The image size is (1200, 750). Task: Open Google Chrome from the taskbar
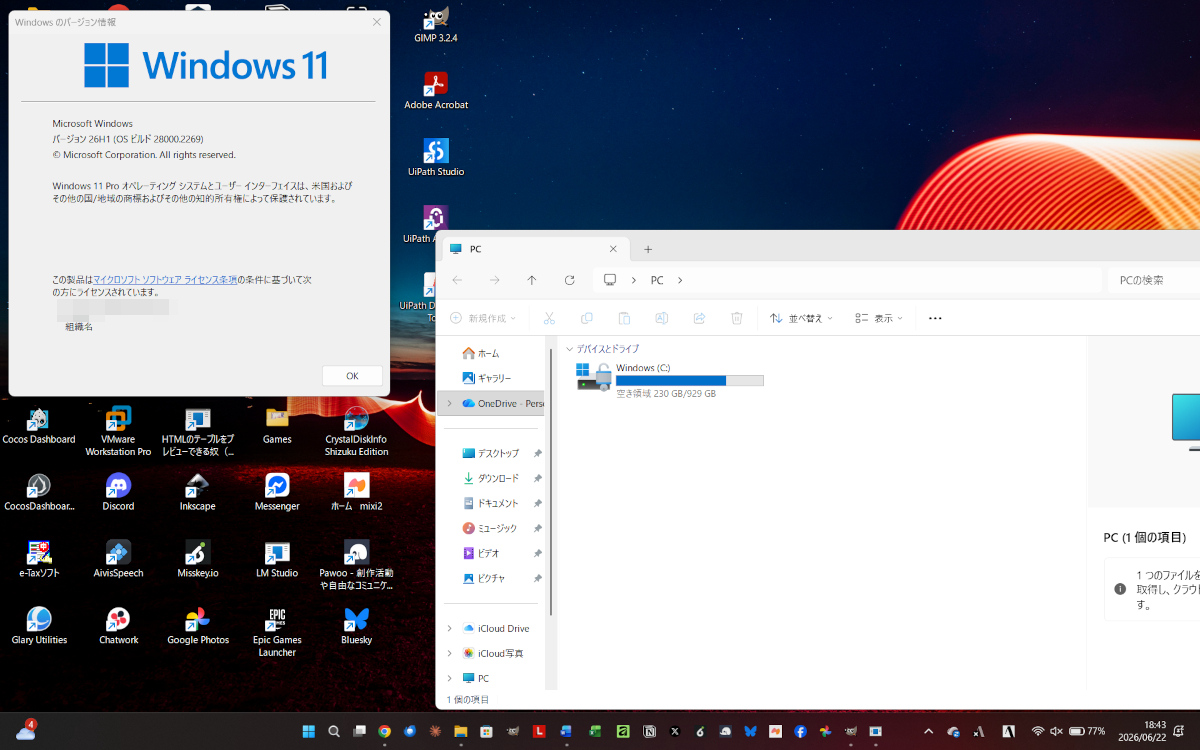[x=384, y=731]
